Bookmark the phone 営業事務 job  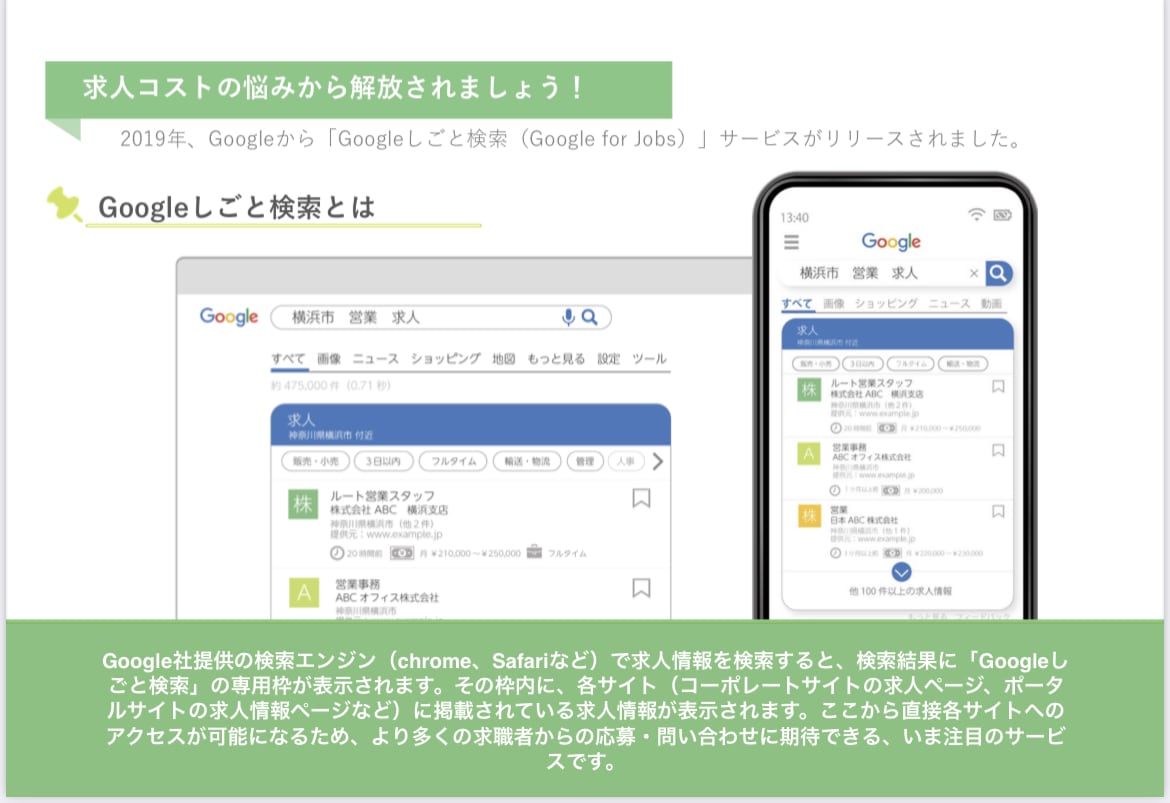pyautogui.click(x=998, y=450)
